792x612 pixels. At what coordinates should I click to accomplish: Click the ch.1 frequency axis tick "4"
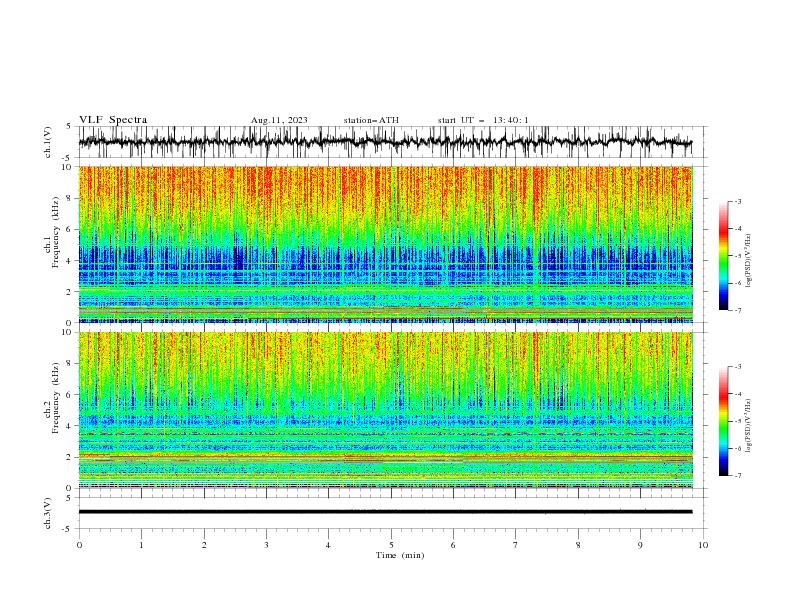tap(69, 261)
